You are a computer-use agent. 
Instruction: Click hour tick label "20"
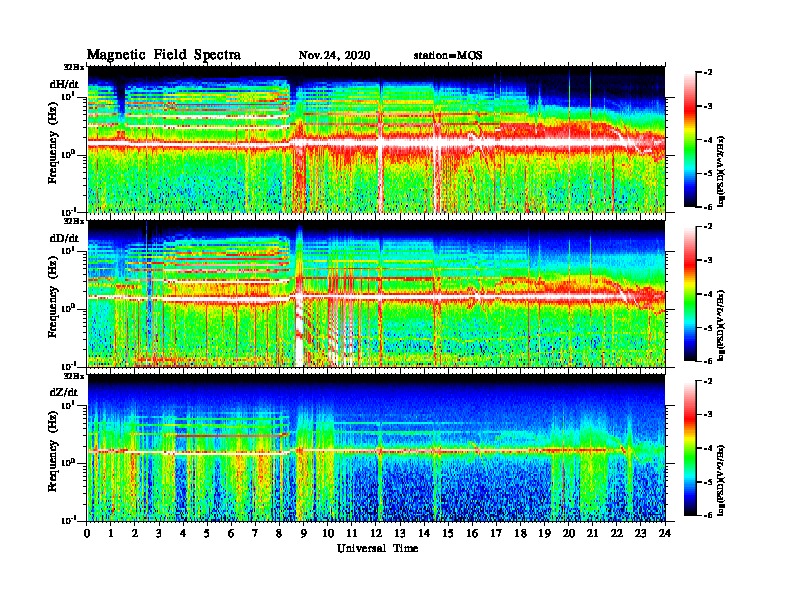[x=569, y=533]
